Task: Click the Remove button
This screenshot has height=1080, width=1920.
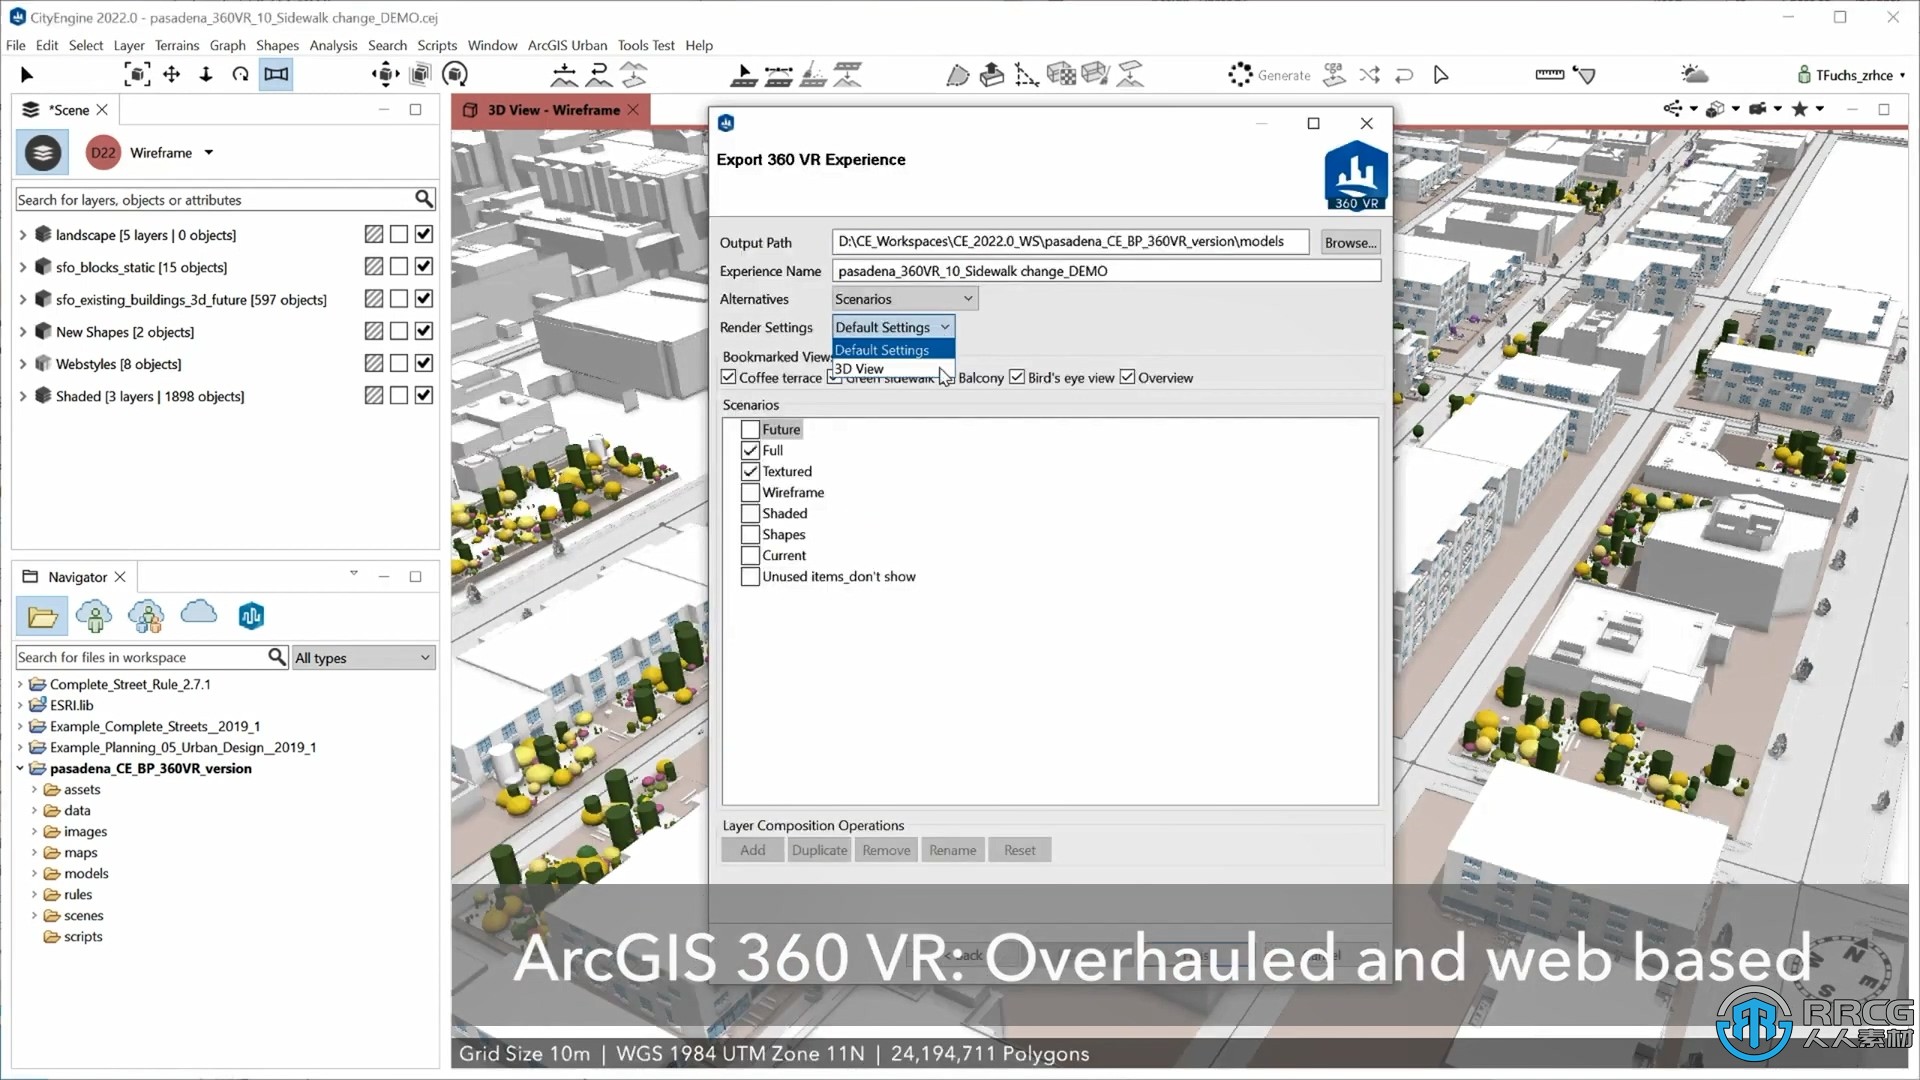Action: pyautogui.click(x=886, y=850)
